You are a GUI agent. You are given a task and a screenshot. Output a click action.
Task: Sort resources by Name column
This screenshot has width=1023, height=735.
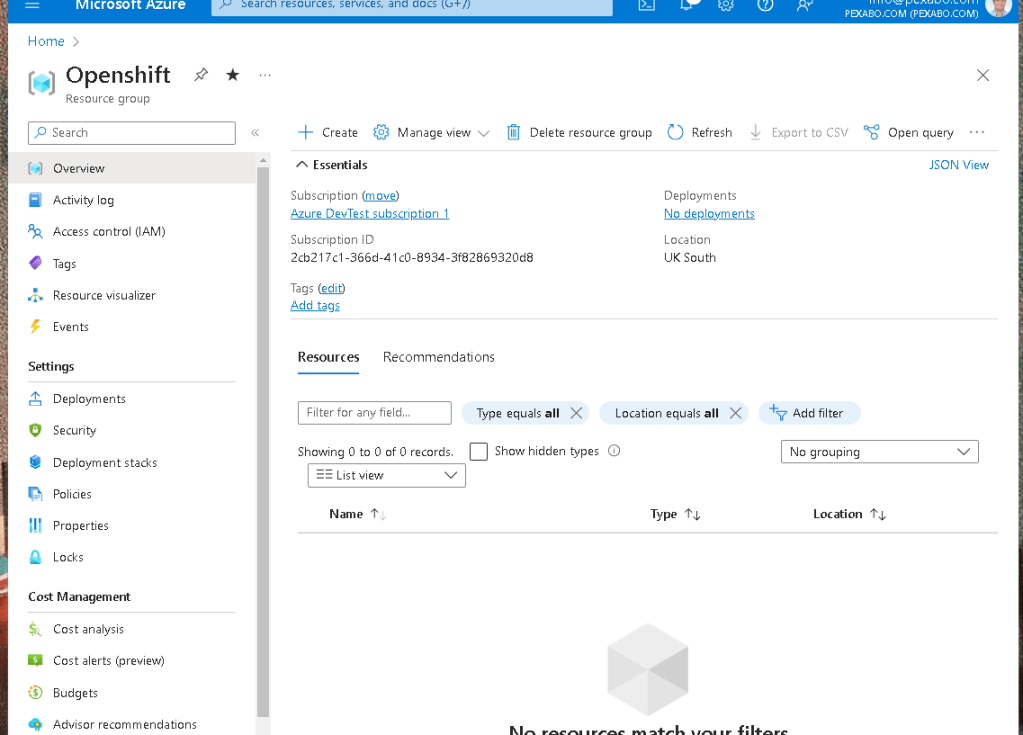(358, 514)
